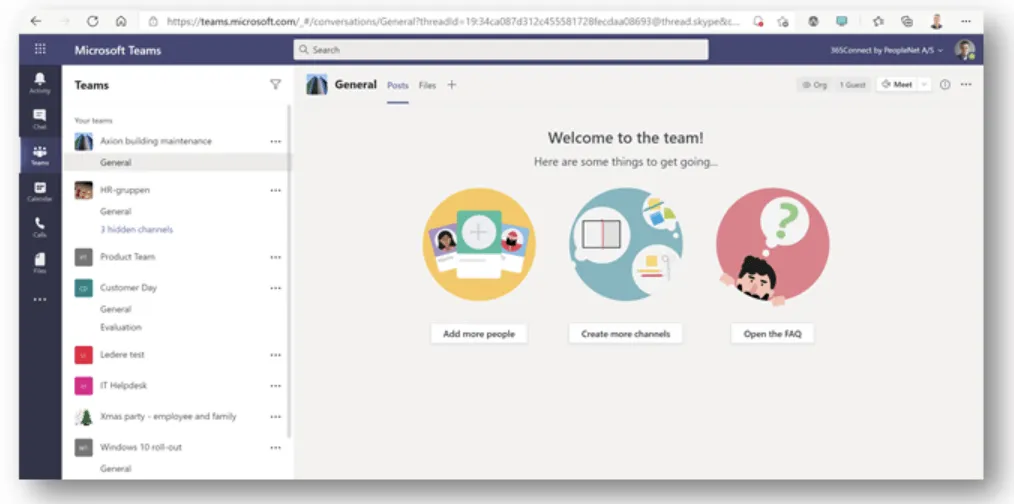Viewport: 1014px width, 504px height.
Task: Go back in the browser
Action: point(36,21)
